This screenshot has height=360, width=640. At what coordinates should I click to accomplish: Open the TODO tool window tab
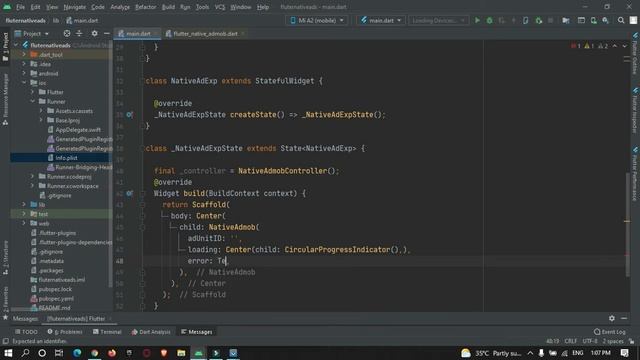pyautogui.click(x=26, y=332)
